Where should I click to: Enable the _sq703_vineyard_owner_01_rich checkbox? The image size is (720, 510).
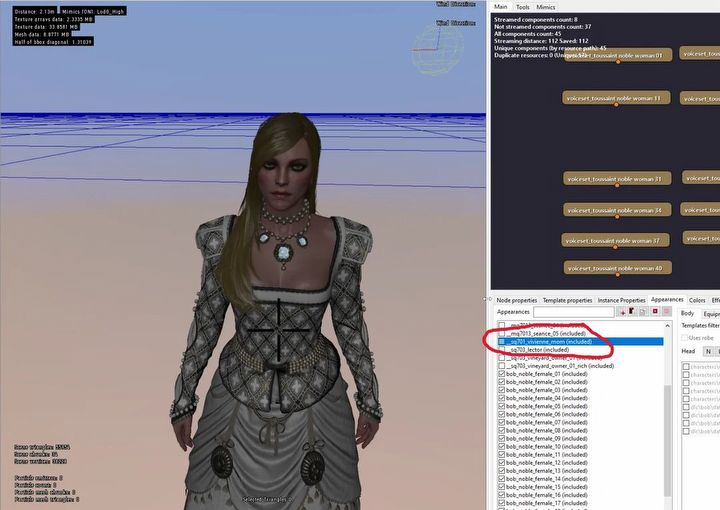pyautogui.click(x=502, y=366)
